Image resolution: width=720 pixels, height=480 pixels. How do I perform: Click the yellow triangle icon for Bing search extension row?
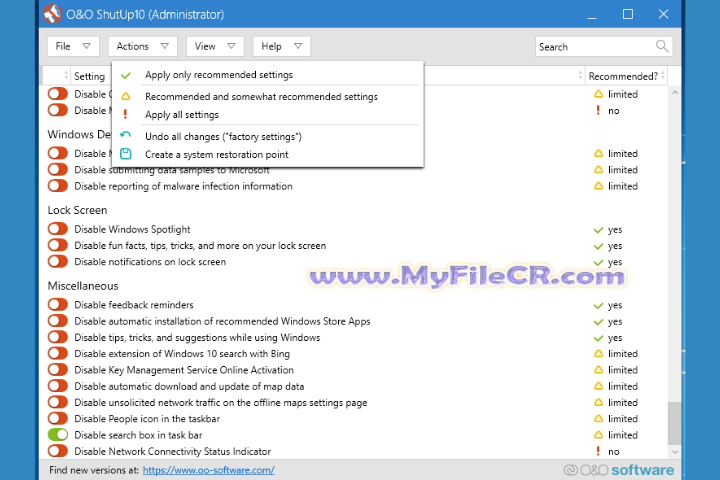(598, 354)
